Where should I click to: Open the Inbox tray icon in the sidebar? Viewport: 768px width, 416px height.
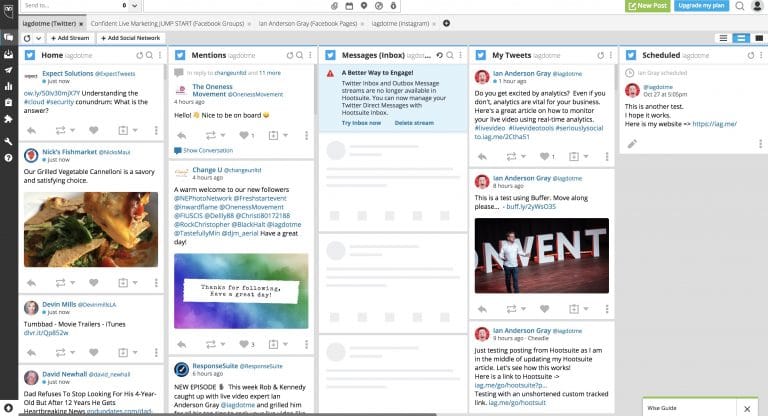8,54
